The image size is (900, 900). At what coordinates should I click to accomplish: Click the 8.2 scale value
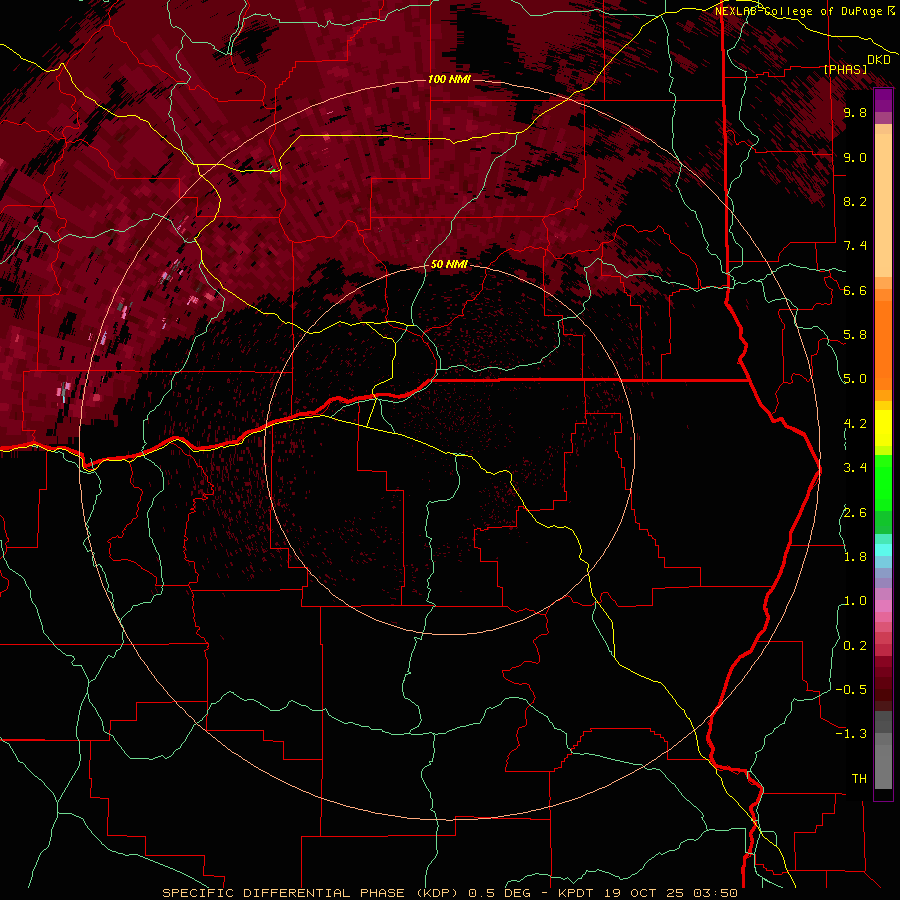point(855,201)
